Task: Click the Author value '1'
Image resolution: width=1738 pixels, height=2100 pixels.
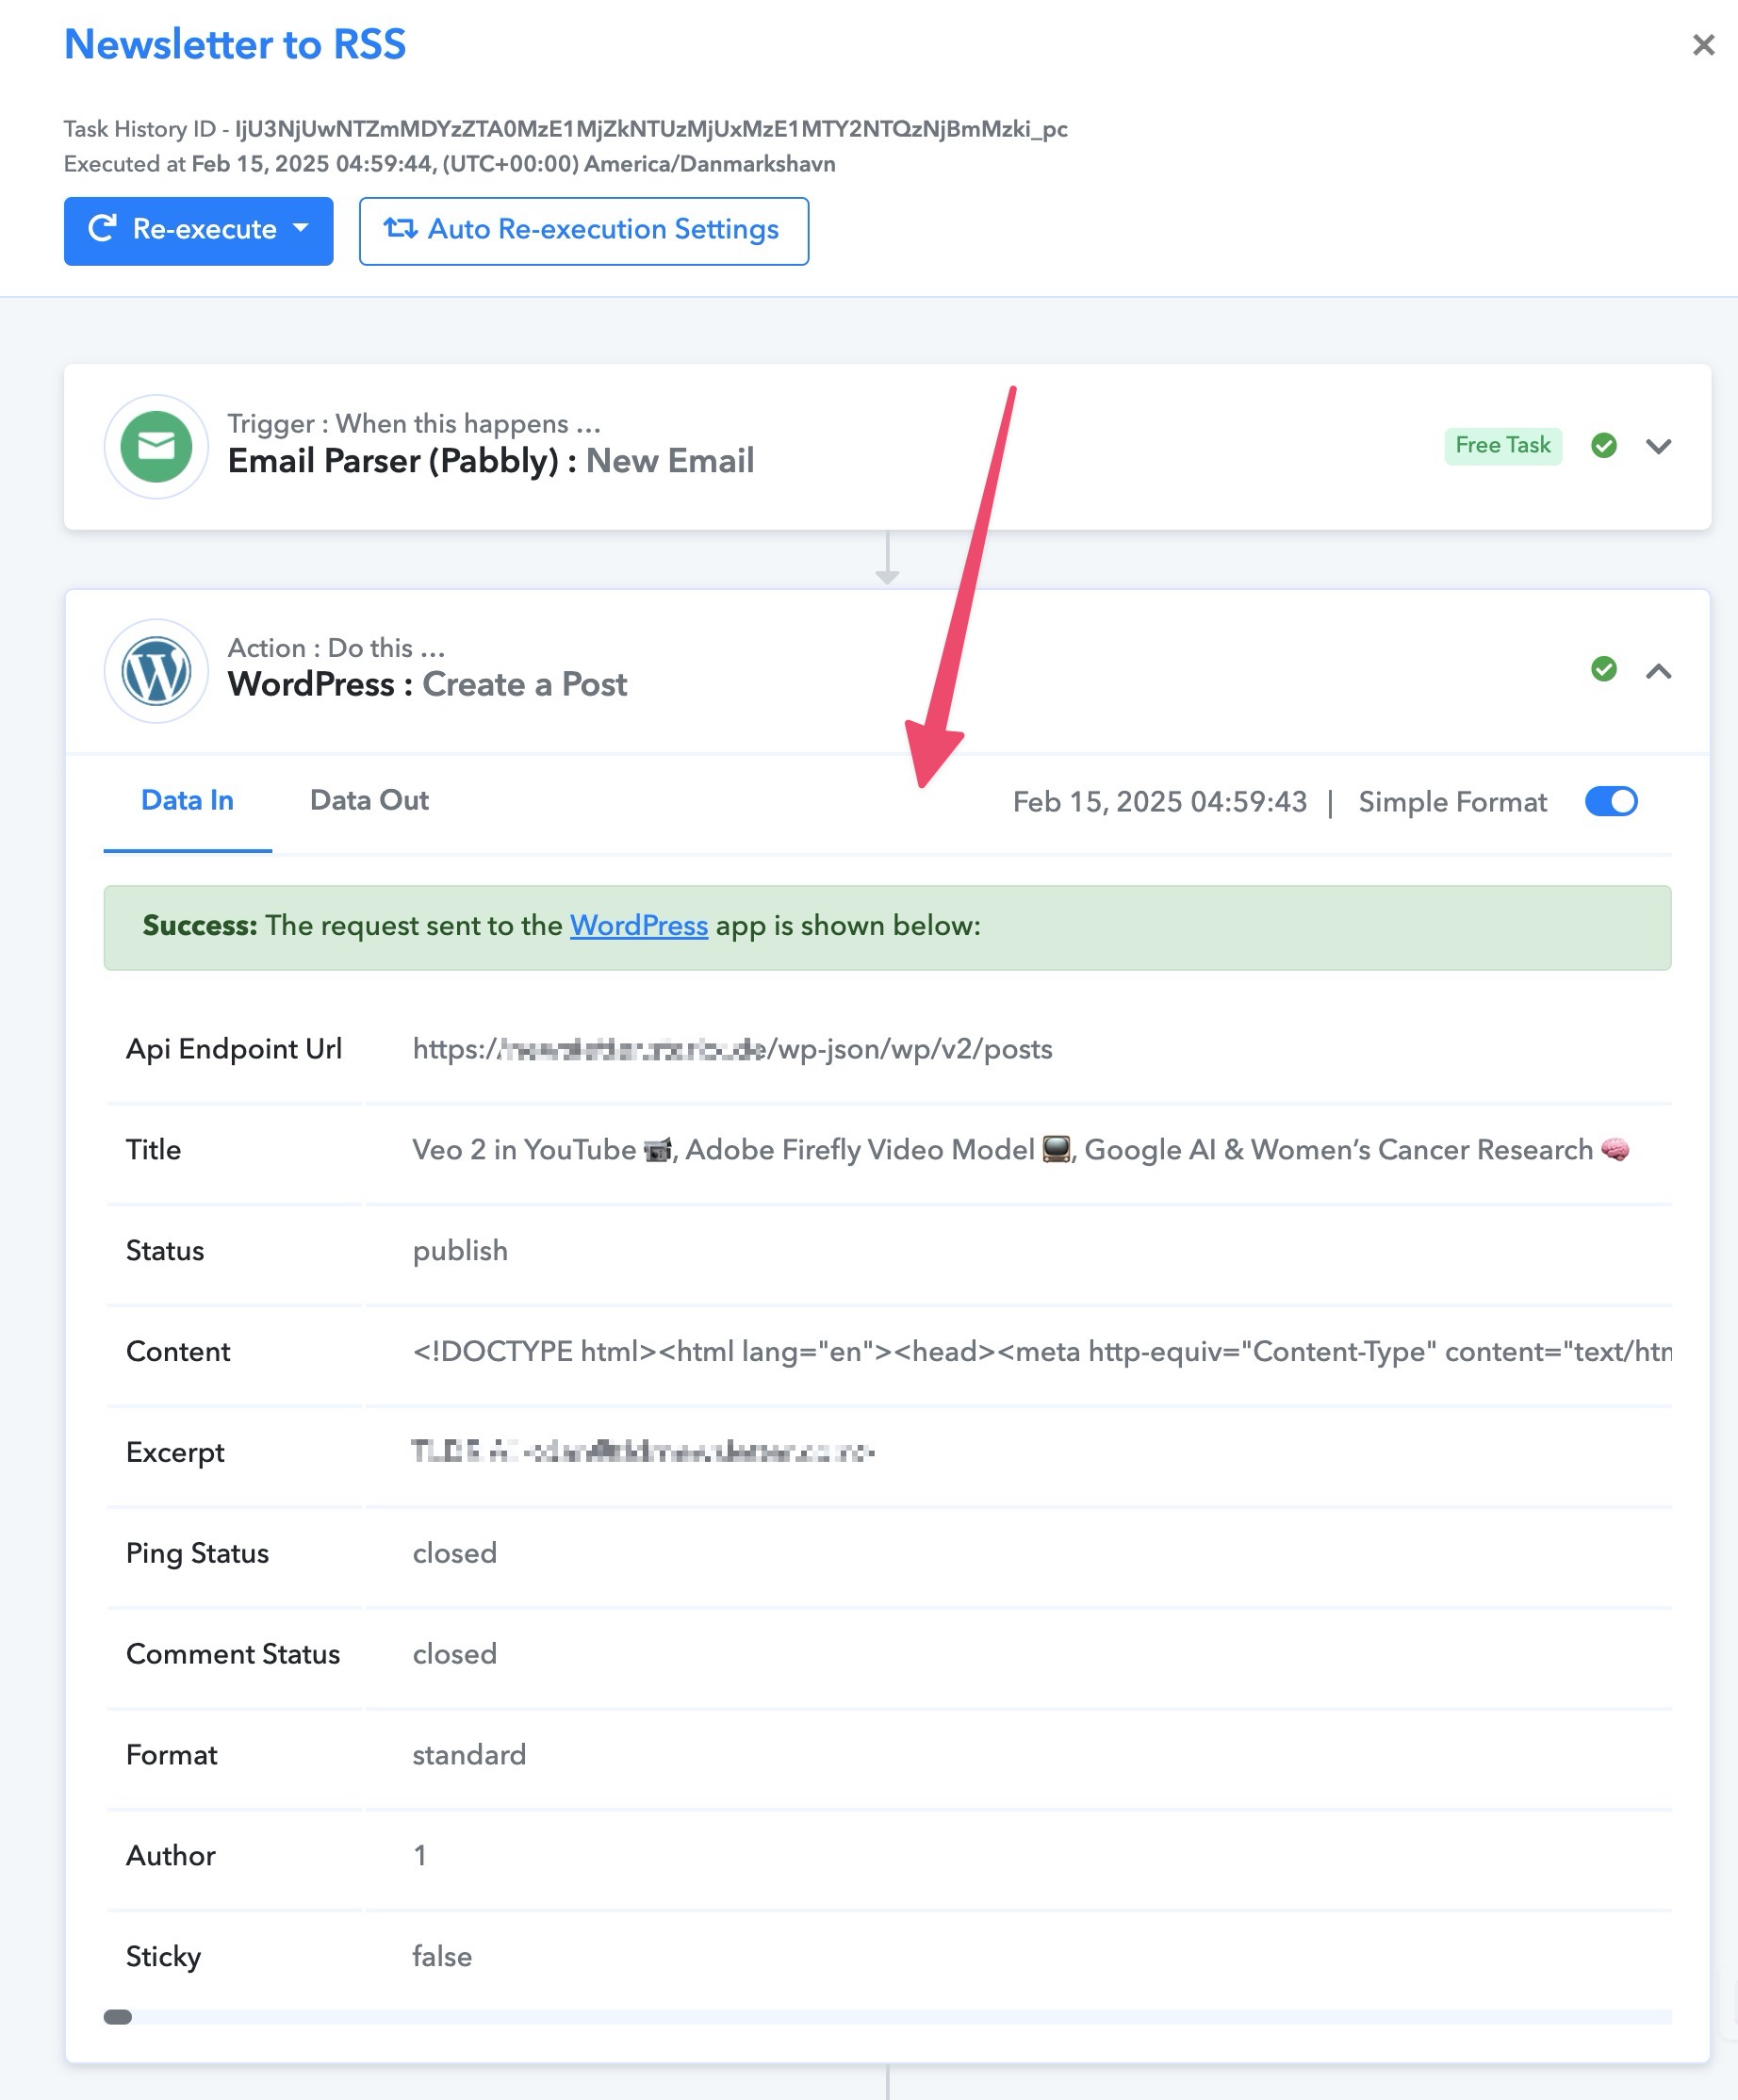Action: click(x=420, y=1856)
